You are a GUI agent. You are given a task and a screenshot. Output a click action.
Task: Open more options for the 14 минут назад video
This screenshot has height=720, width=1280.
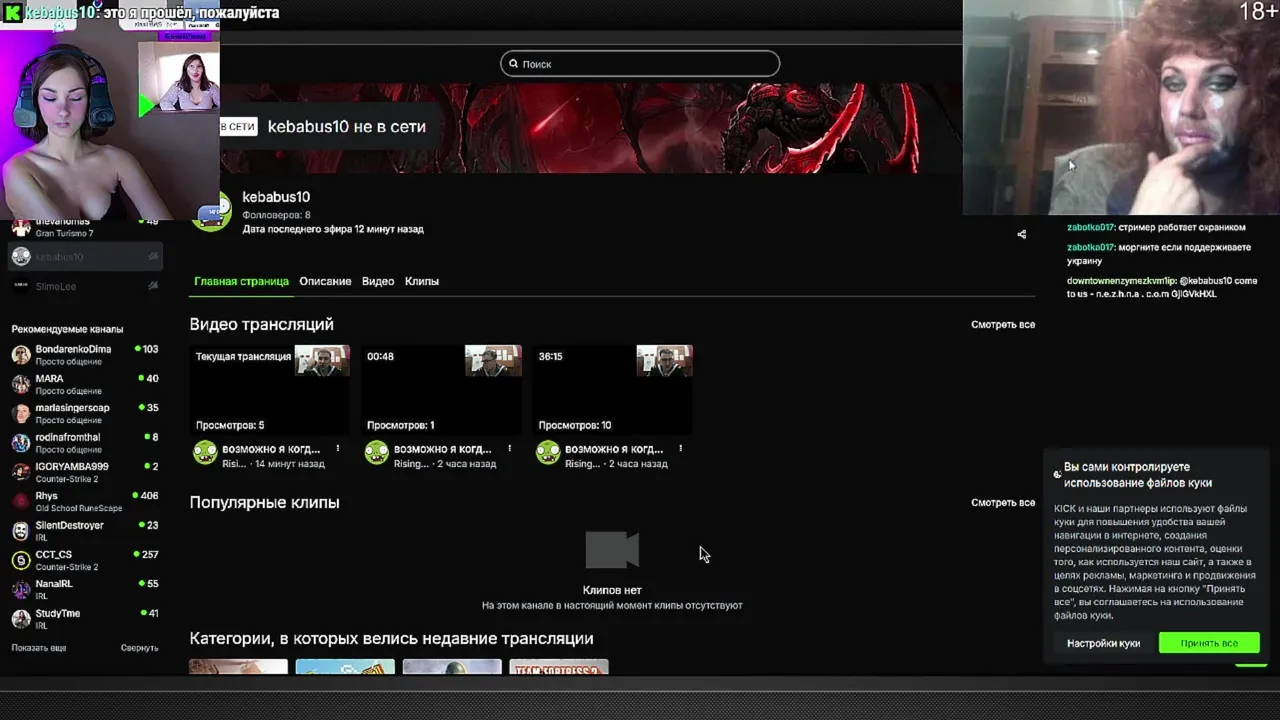click(x=338, y=449)
